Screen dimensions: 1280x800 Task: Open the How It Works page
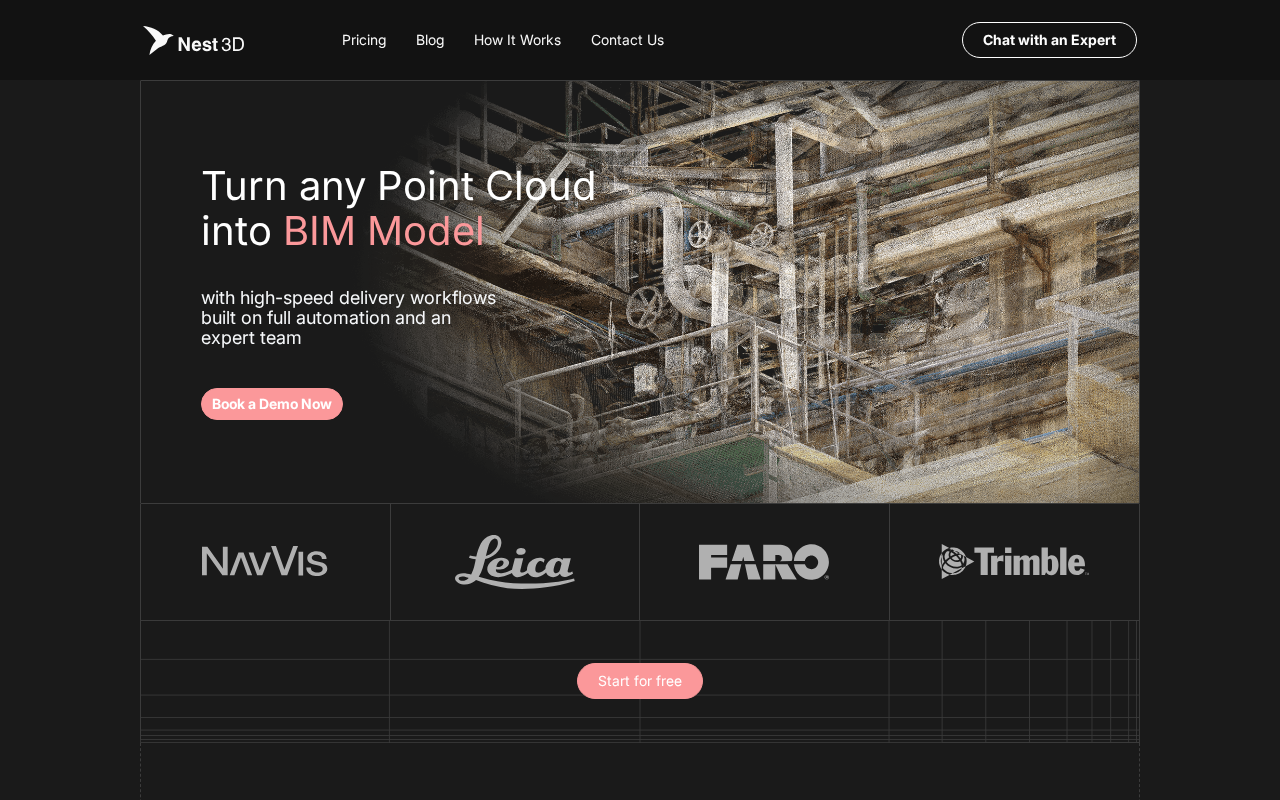[517, 40]
